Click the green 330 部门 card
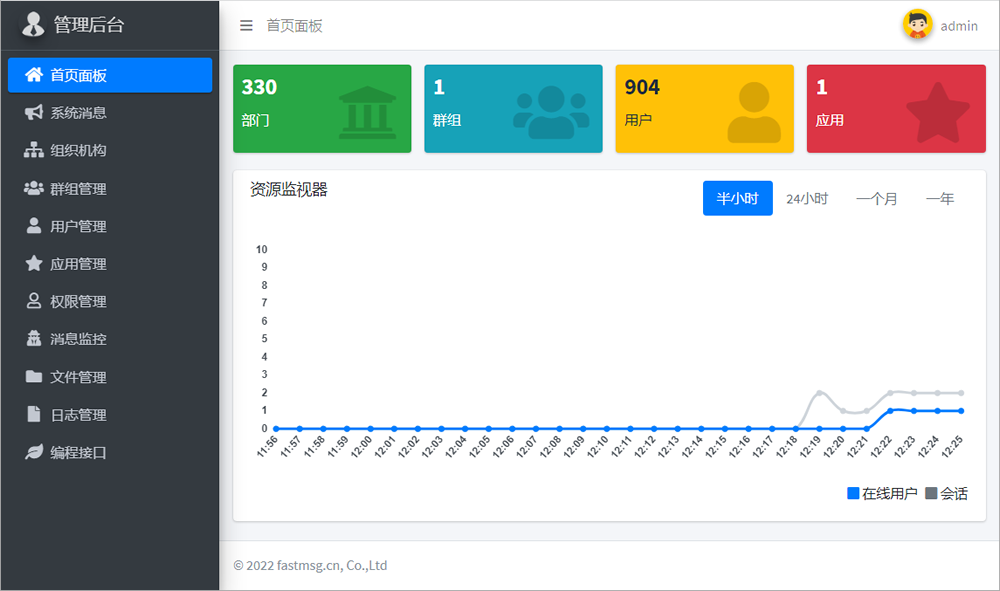Viewport: 1000px width, 591px height. (322, 108)
